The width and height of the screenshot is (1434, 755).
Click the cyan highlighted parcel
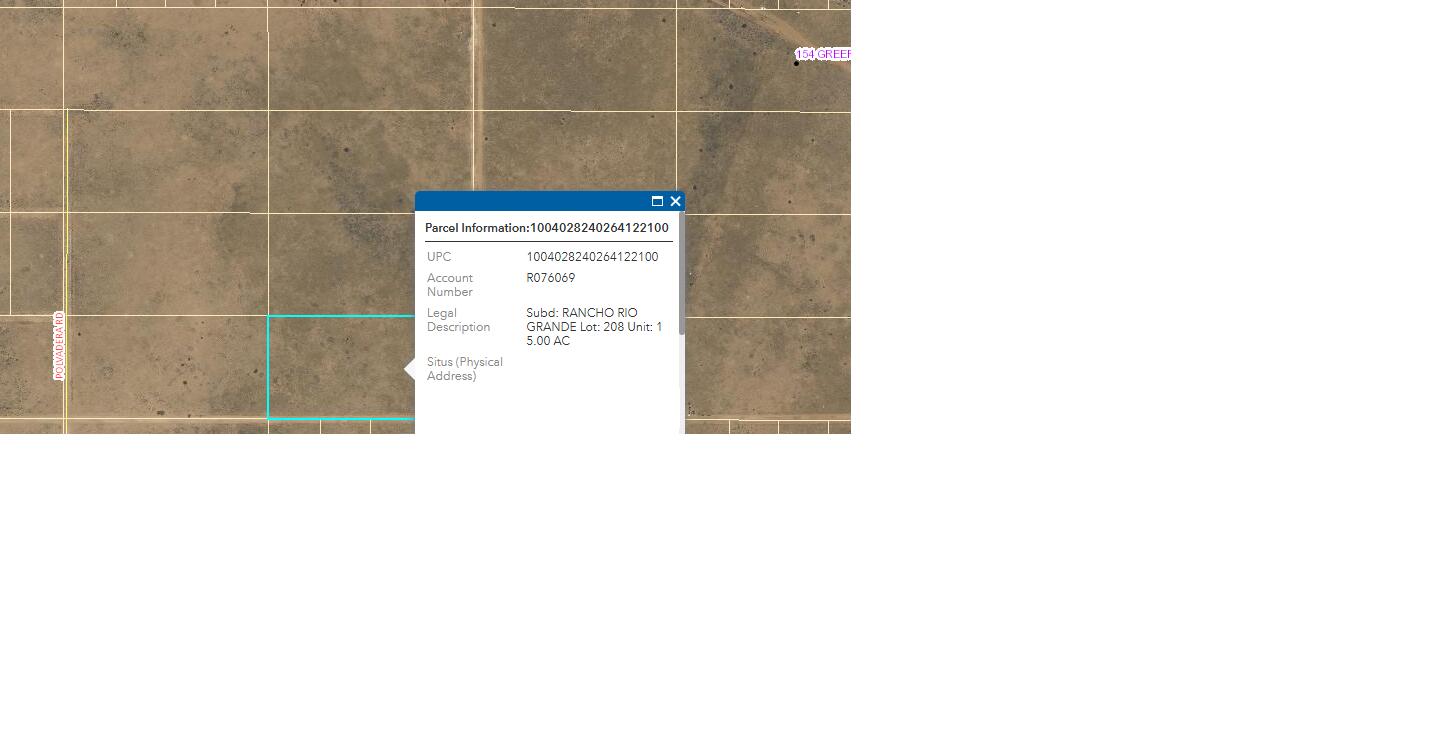[340, 367]
